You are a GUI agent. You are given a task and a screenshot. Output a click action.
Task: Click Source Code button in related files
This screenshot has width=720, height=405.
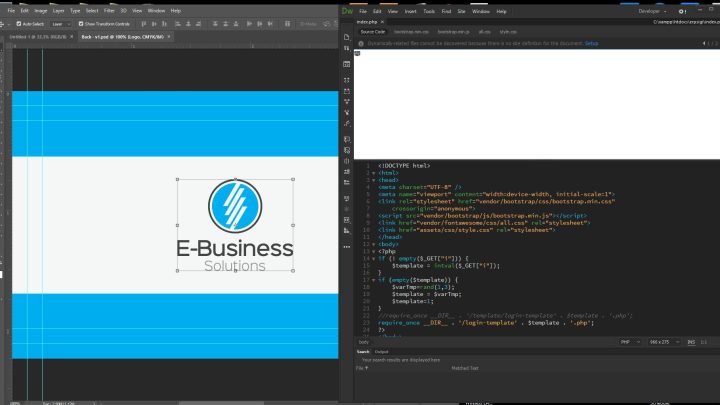tap(372, 32)
